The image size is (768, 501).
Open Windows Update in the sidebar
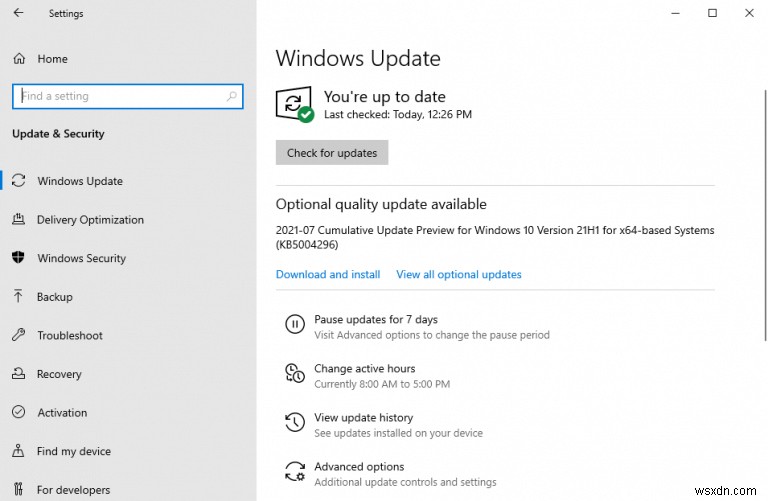[80, 181]
